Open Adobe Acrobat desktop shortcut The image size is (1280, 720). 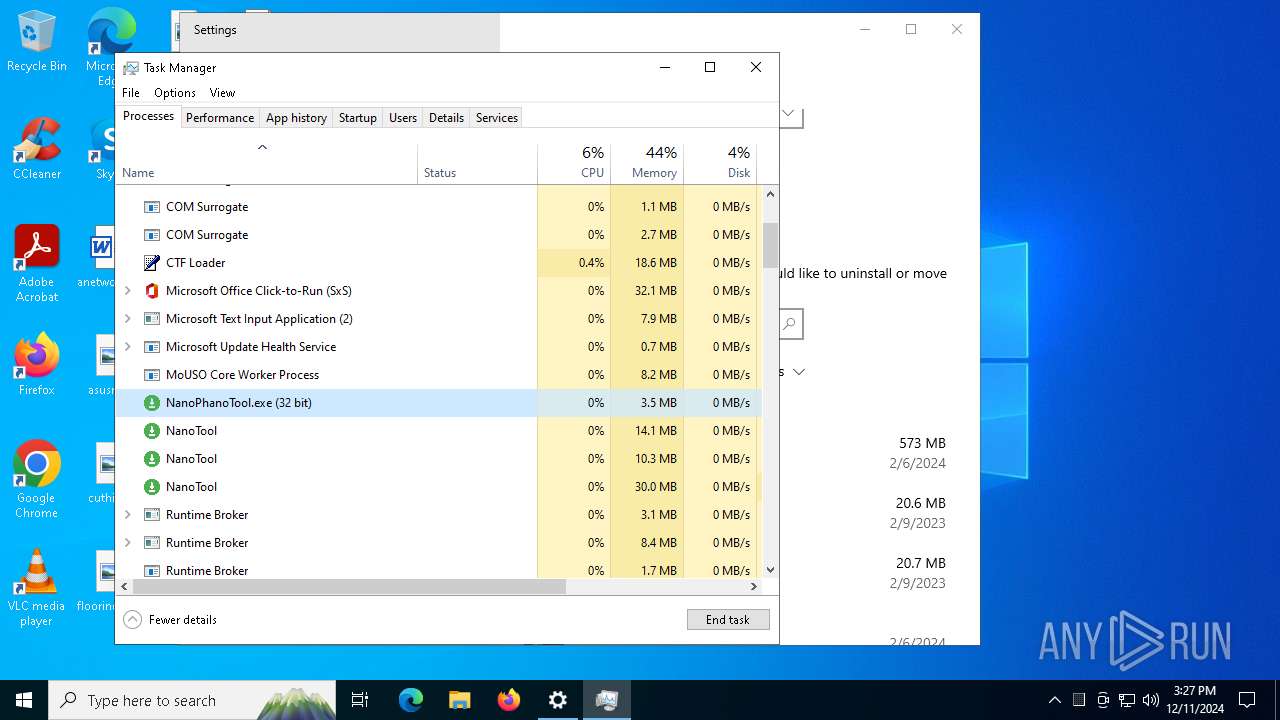(37, 264)
